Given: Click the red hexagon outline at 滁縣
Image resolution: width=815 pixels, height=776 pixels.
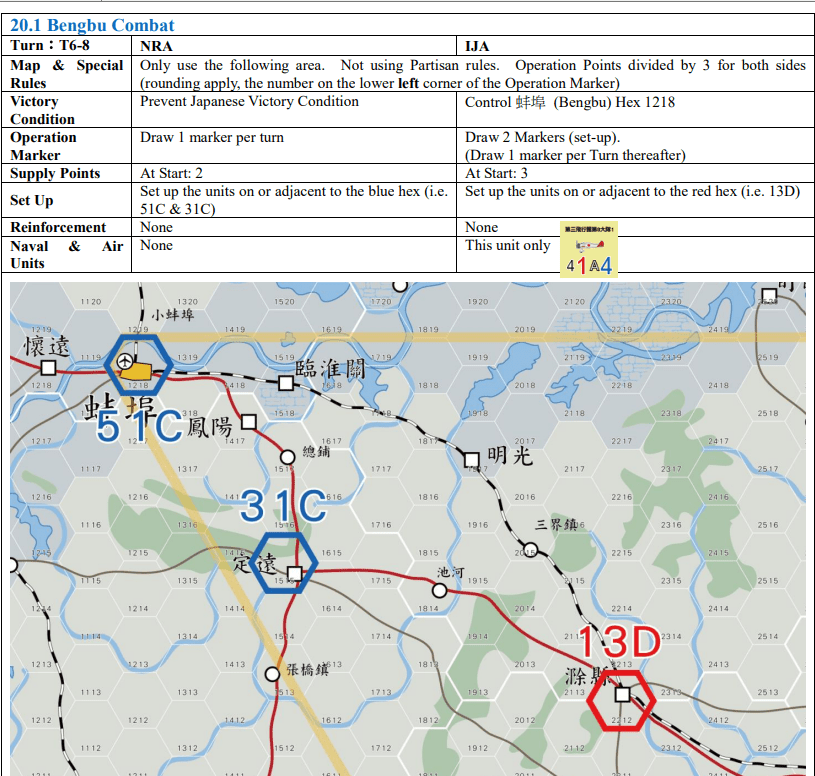Looking at the screenshot, I should tap(621, 701).
